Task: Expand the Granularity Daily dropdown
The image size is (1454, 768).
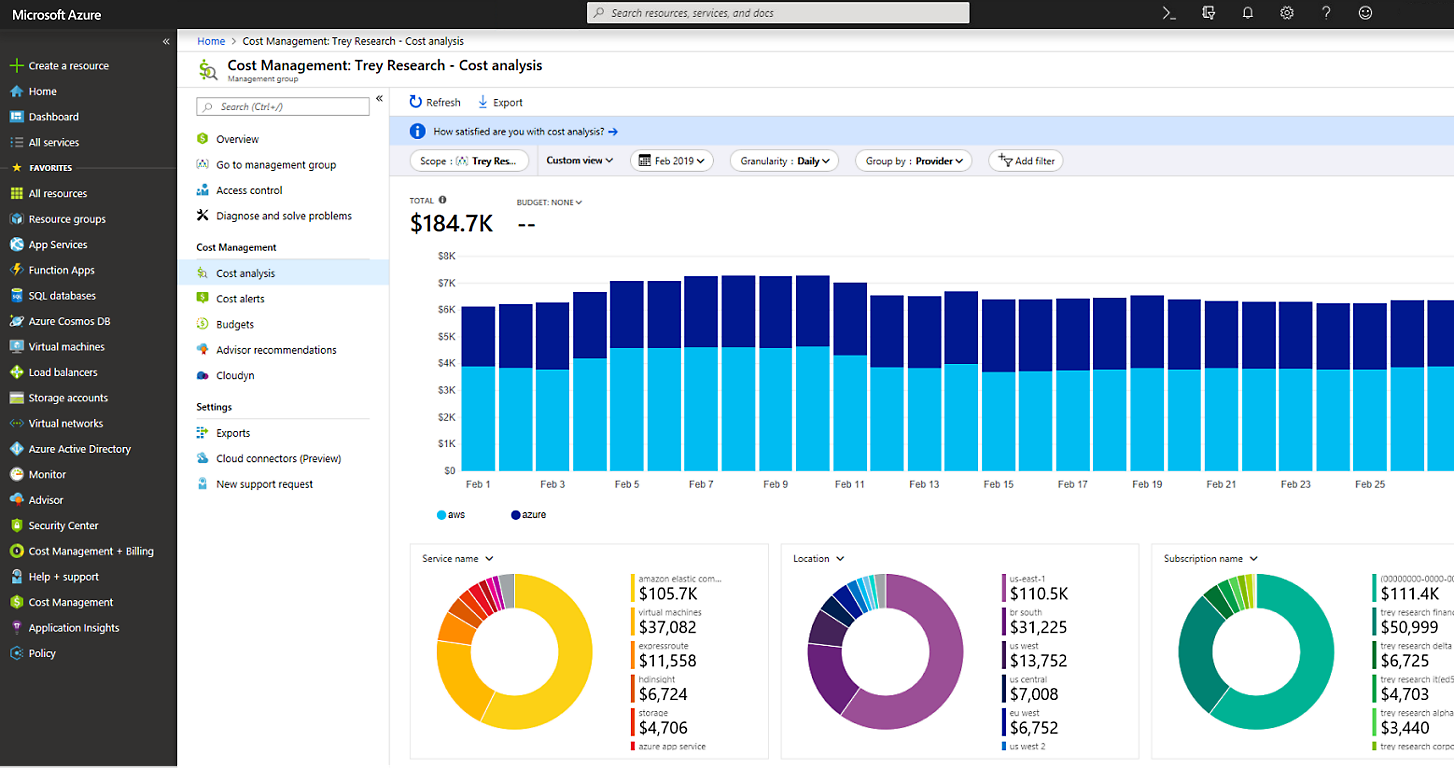Action: [784, 161]
